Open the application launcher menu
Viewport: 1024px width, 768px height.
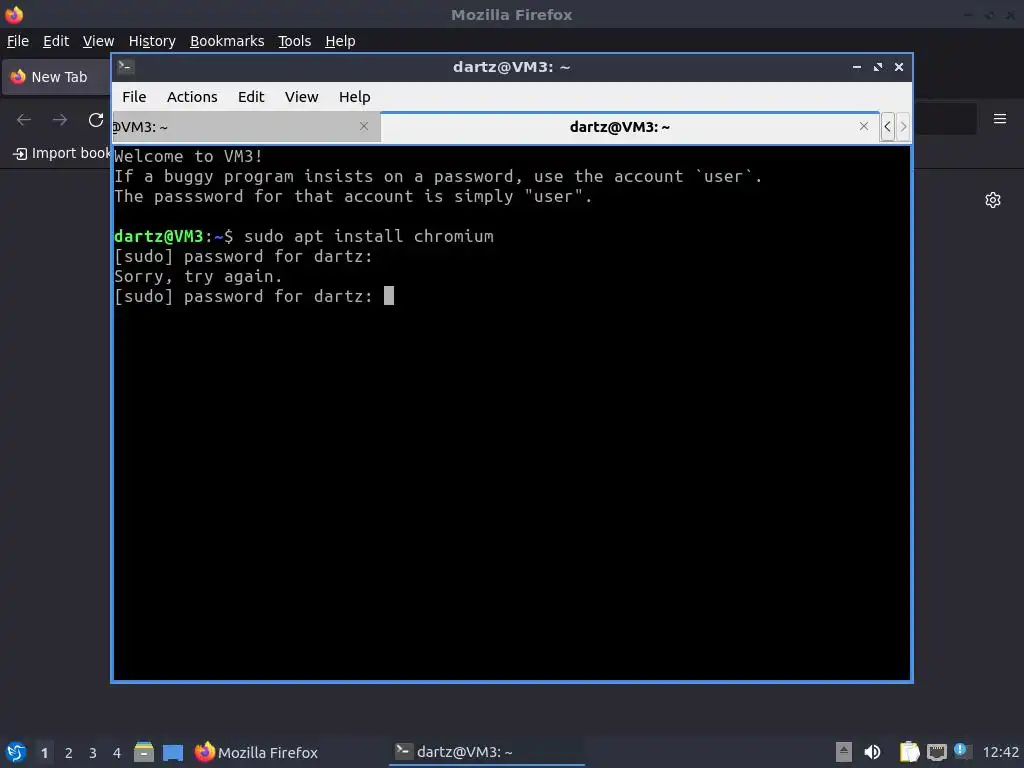coord(15,752)
